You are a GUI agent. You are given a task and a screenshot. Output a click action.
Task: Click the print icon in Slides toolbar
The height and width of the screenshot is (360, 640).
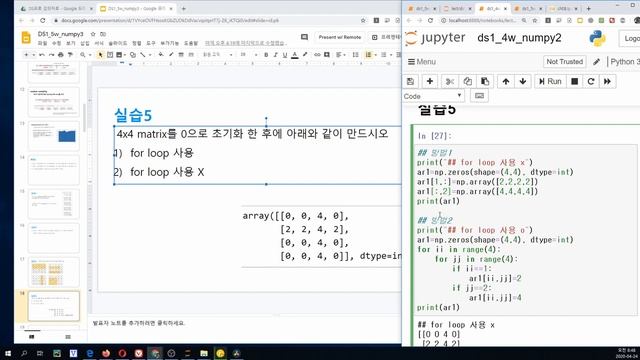[x=61, y=55]
